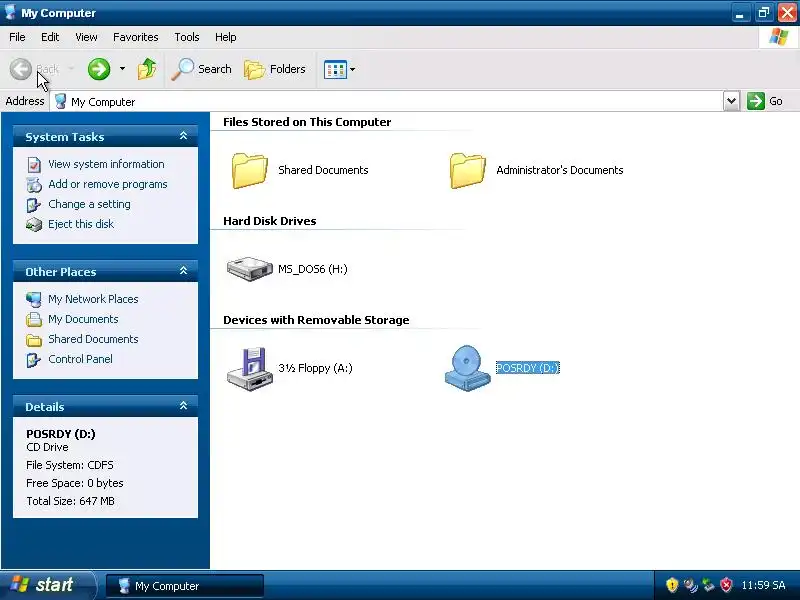The image size is (800, 600).
Task: Collapse the Other Places panel
Action: [183, 271]
